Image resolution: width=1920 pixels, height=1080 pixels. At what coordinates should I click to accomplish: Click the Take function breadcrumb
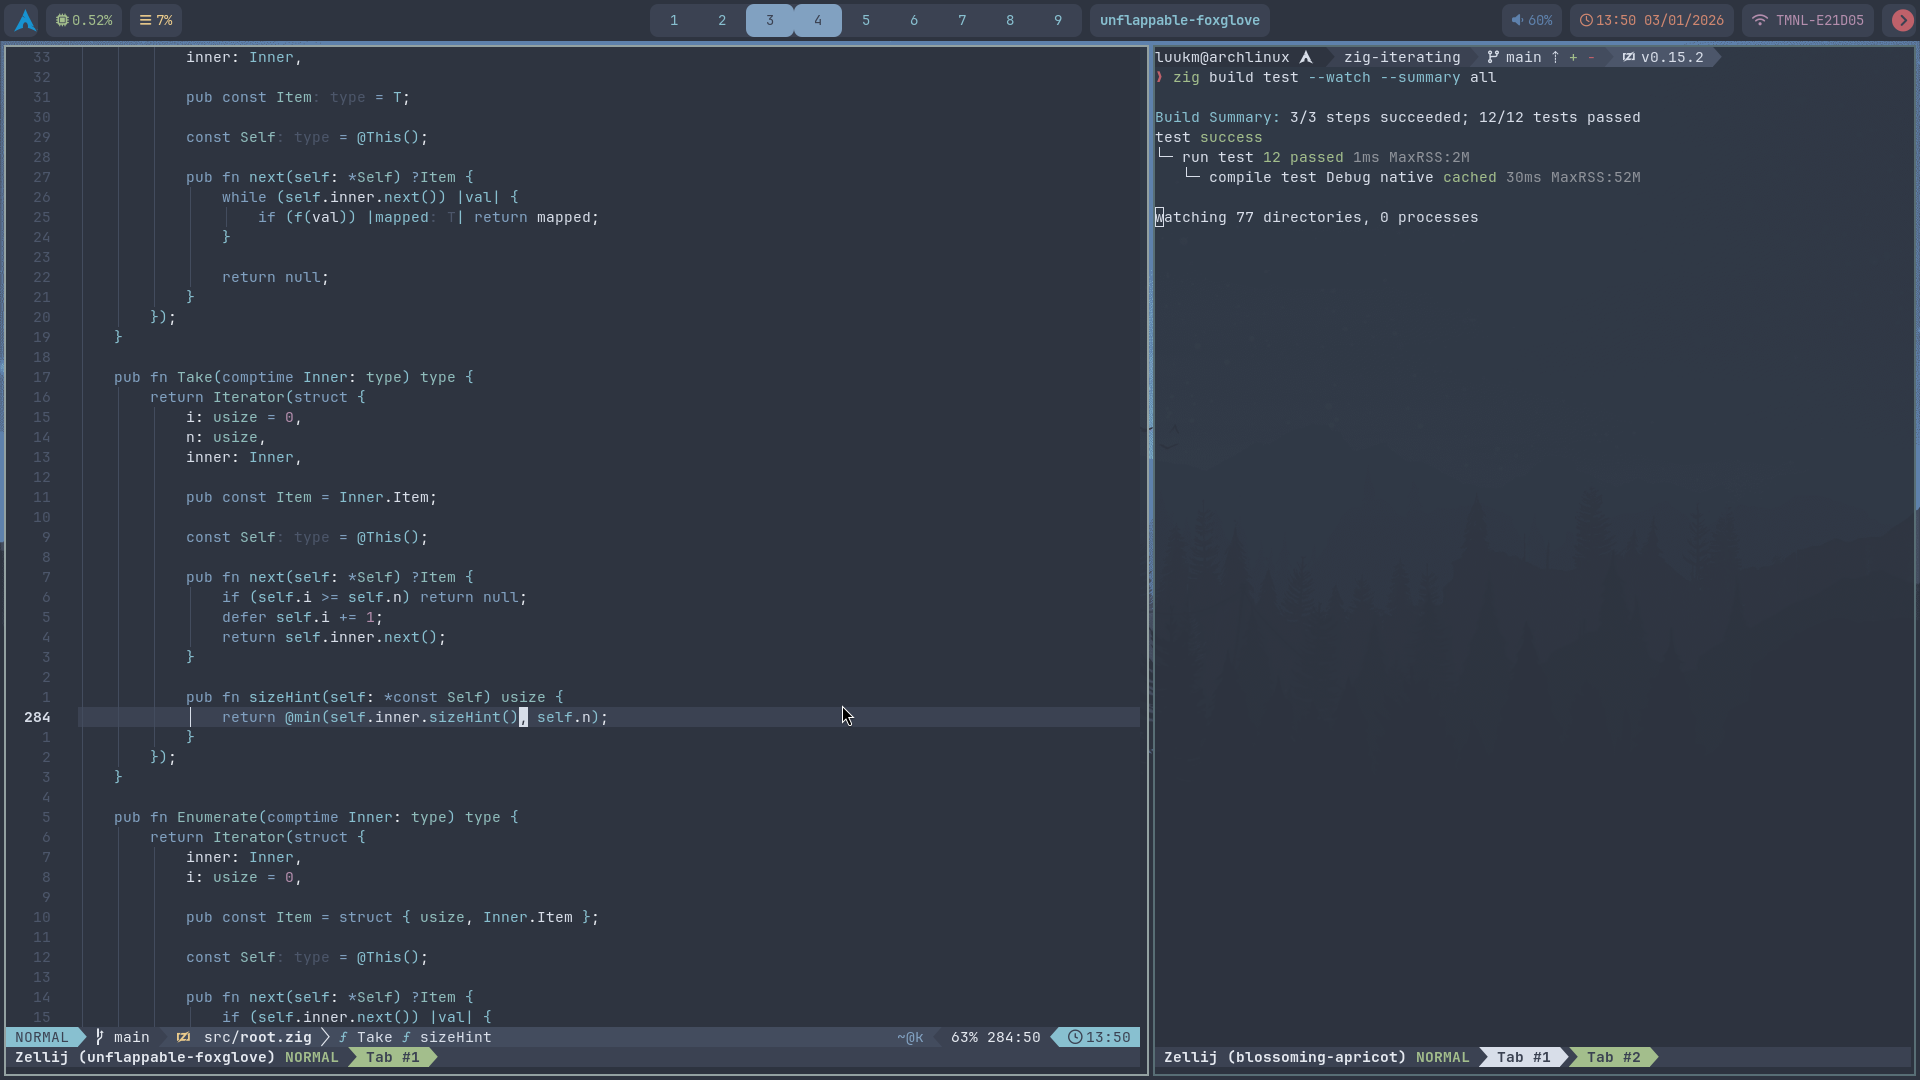click(374, 1037)
